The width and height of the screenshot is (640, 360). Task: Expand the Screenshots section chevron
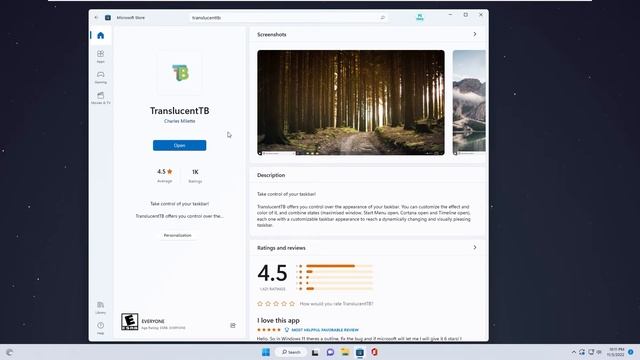[x=475, y=34]
